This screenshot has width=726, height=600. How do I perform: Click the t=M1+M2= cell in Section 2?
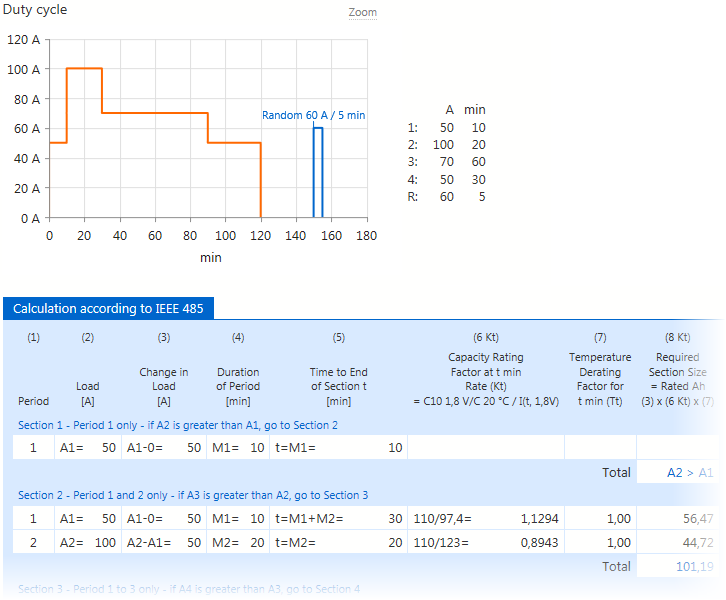point(338,519)
